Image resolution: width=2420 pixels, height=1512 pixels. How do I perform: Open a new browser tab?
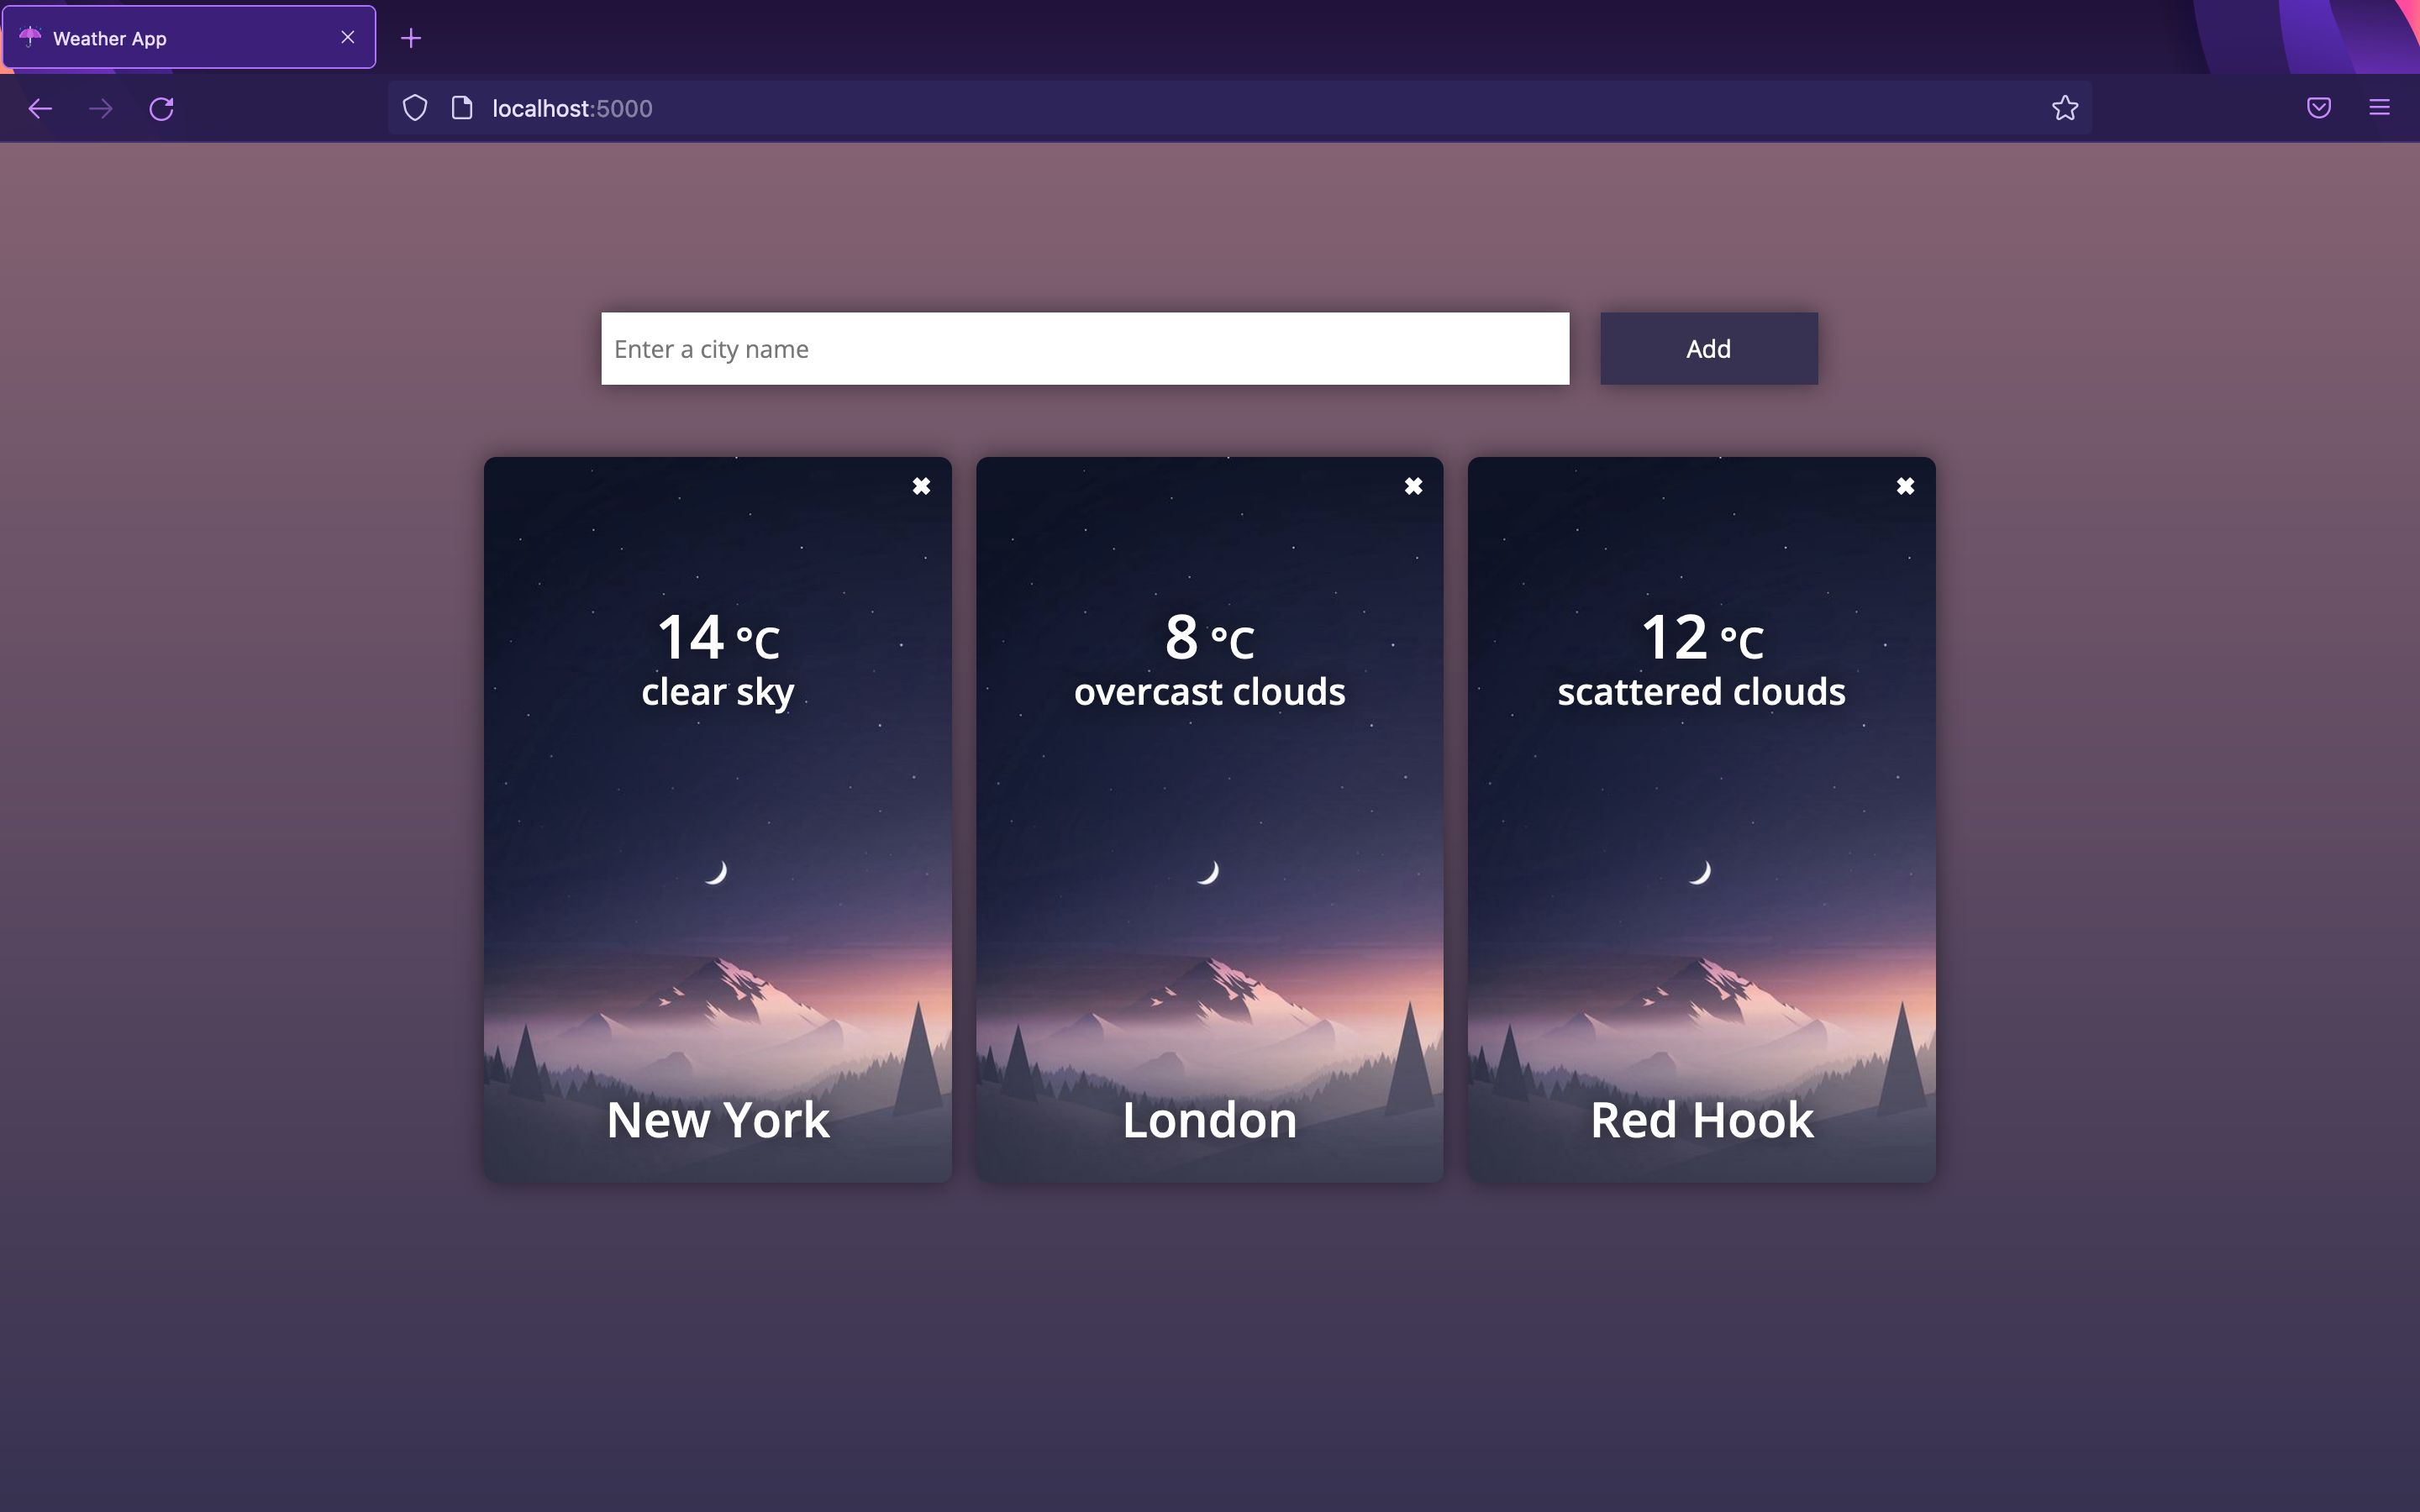(x=412, y=38)
